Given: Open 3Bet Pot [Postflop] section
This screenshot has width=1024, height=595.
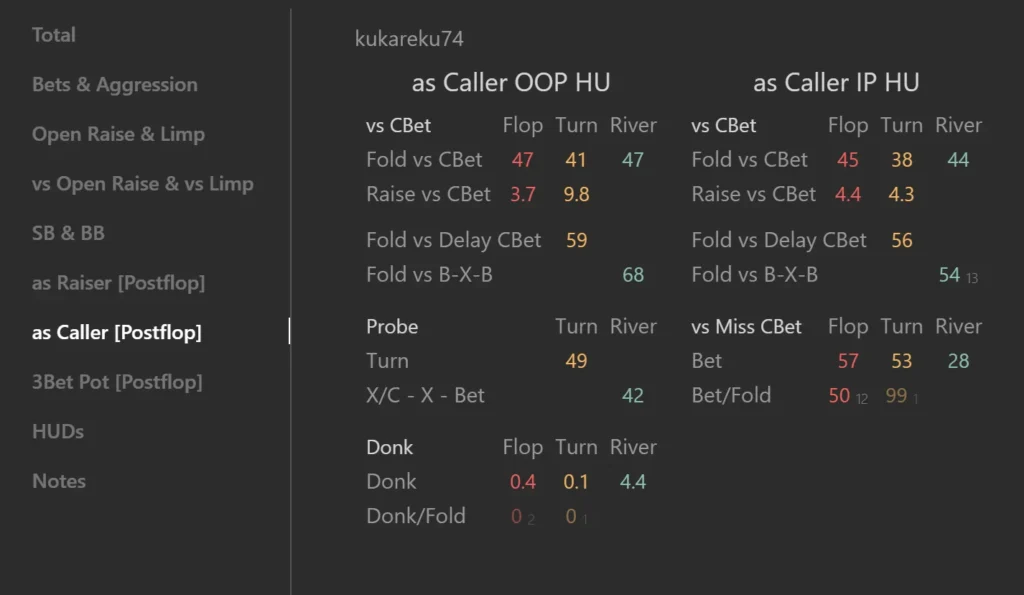Looking at the screenshot, I should pos(117,382).
